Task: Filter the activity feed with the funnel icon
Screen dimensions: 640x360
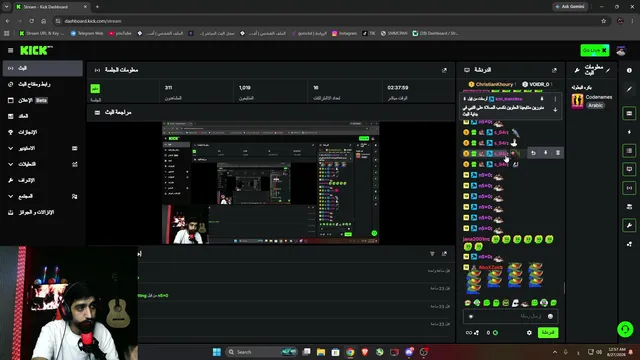Action: pos(432,254)
